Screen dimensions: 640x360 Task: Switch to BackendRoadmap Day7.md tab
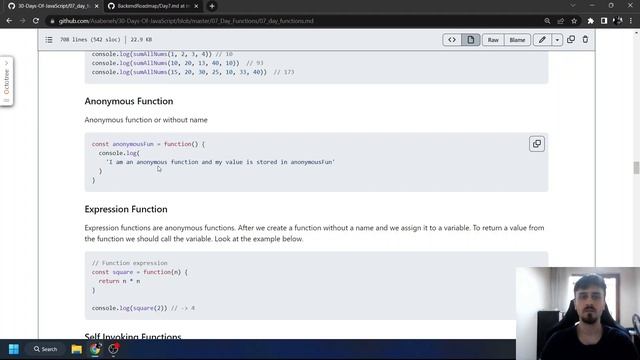(152, 6)
